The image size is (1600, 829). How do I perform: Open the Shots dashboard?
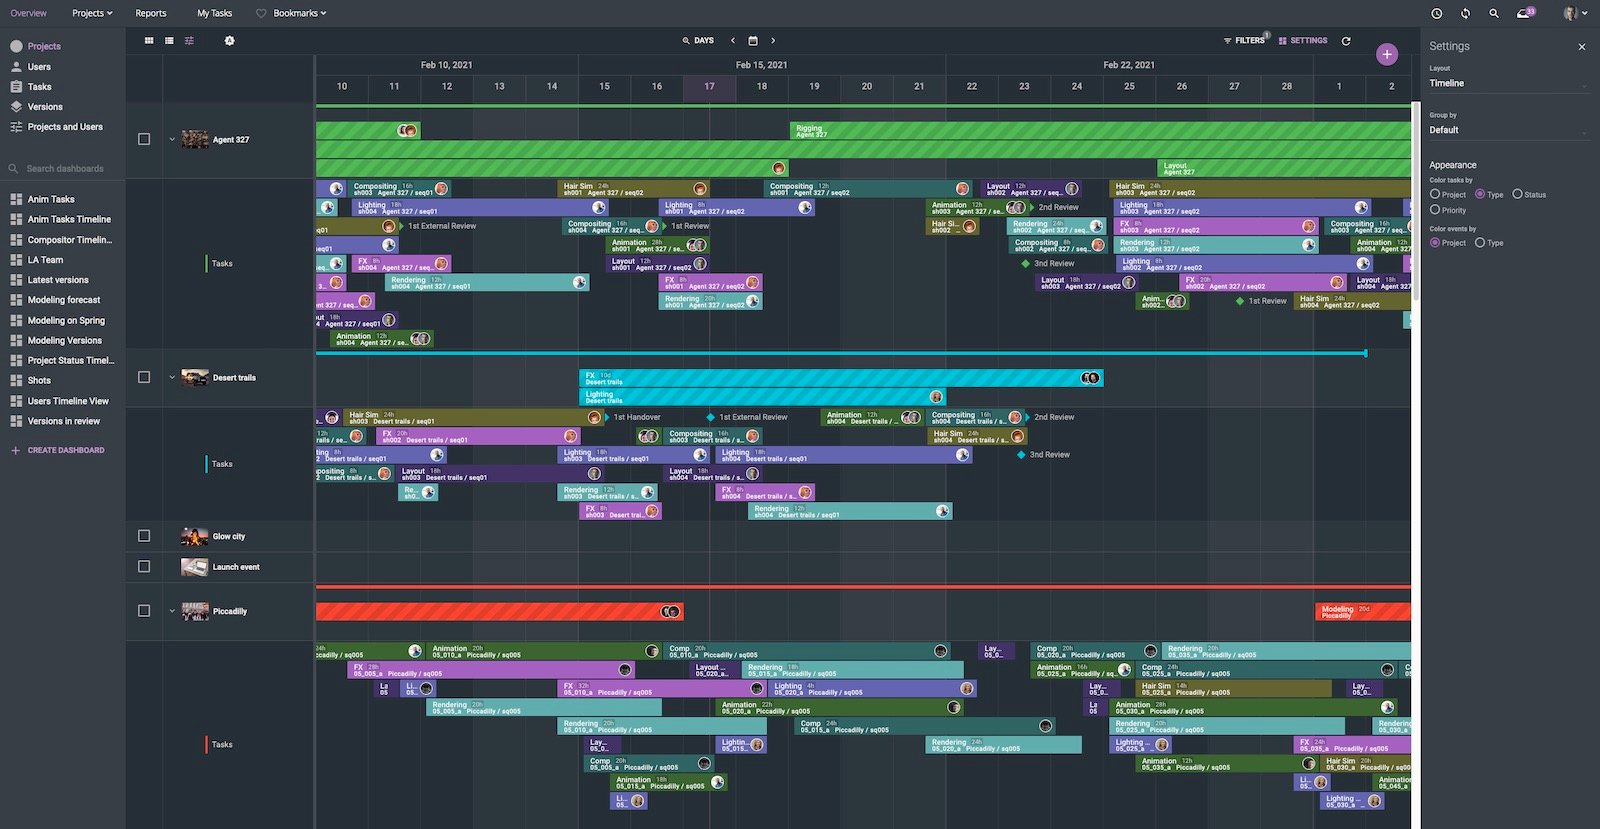(39, 381)
